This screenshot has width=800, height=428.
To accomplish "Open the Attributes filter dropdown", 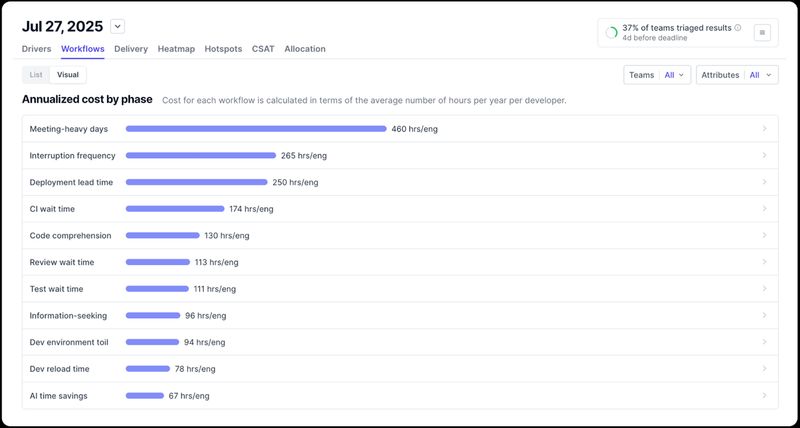I will (736, 75).
